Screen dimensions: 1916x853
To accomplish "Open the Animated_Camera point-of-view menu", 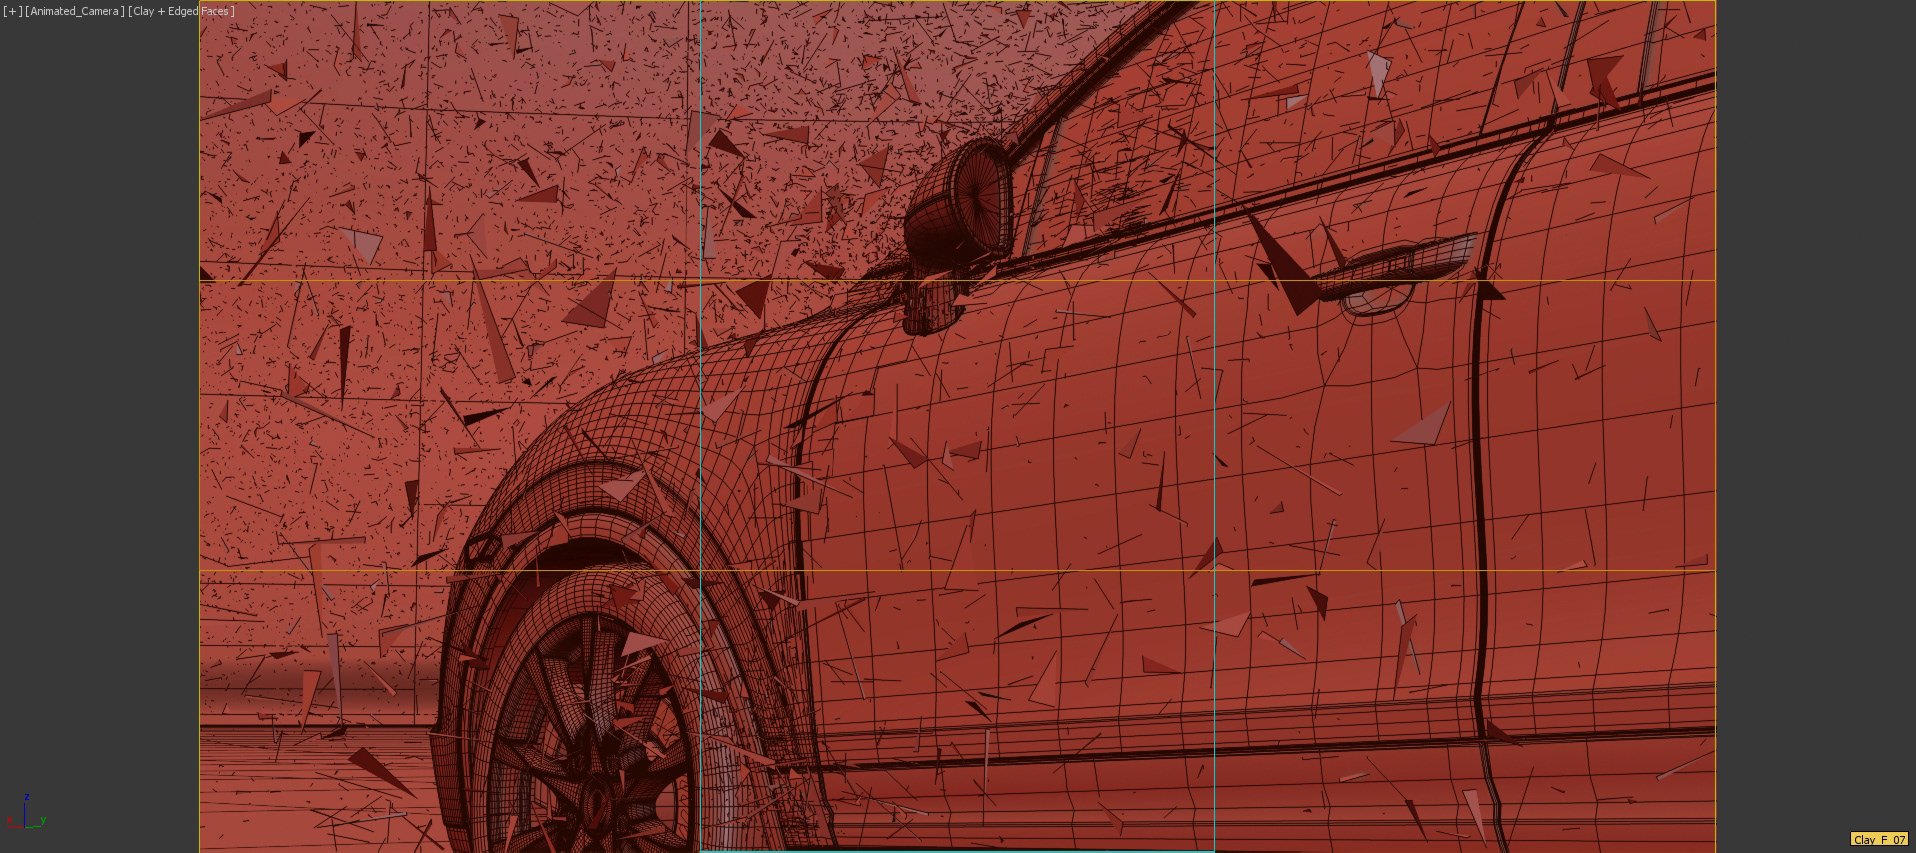I will click(x=75, y=11).
